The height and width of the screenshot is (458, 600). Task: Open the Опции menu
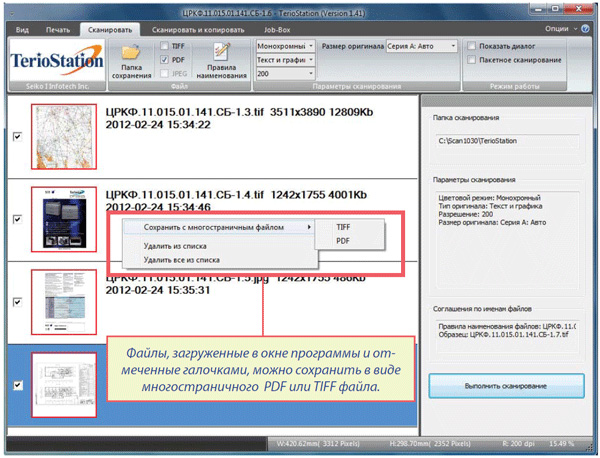coord(563,31)
